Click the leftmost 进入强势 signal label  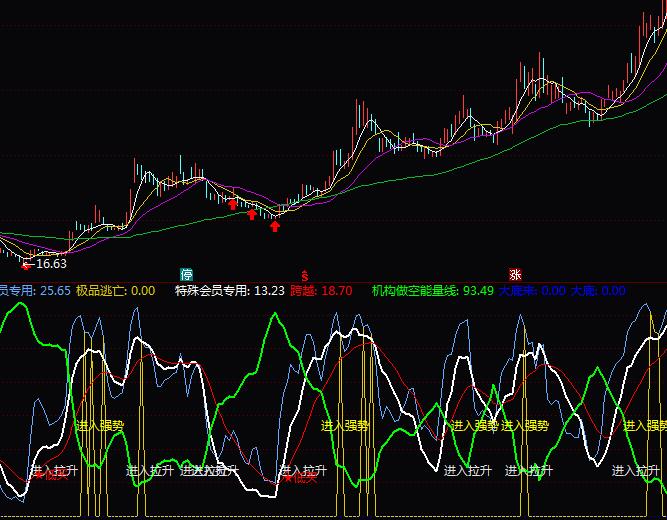point(100,426)
